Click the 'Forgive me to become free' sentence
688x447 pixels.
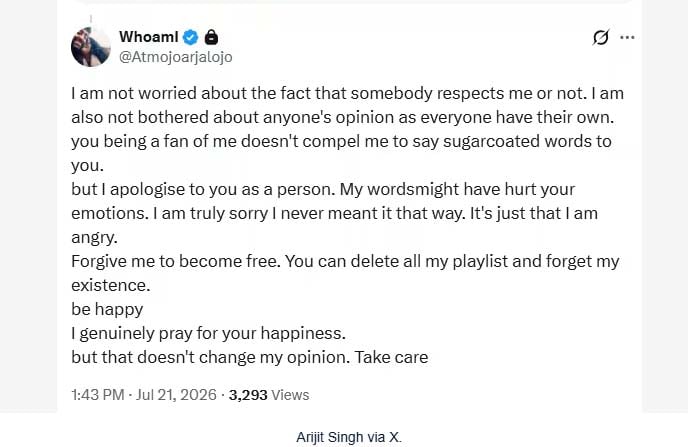click(x=176, y=261)
